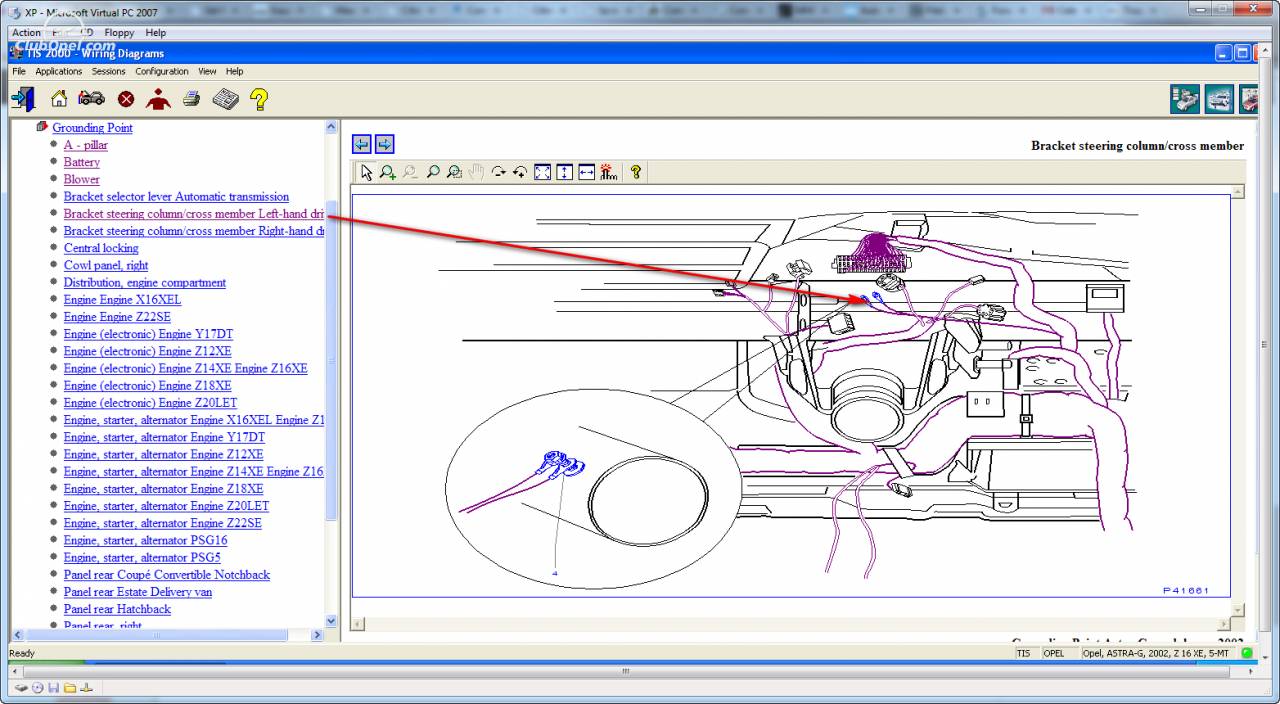The width and height of the screenshot is (1280, 704).
Task: Click the red person user icon
Action: click(158, 99)
